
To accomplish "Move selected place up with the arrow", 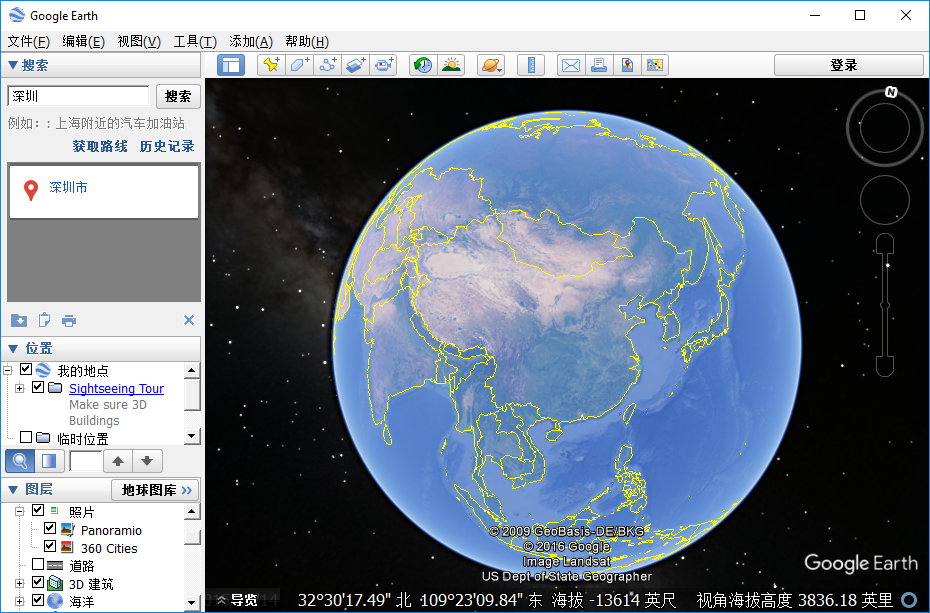I will coord(118,461).
